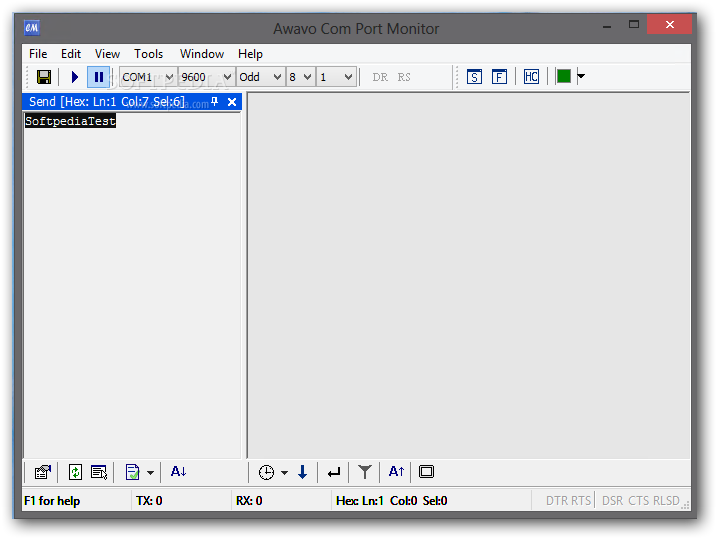Click the S window toolbar icon

pyautogui.click(x=474, y=77)
